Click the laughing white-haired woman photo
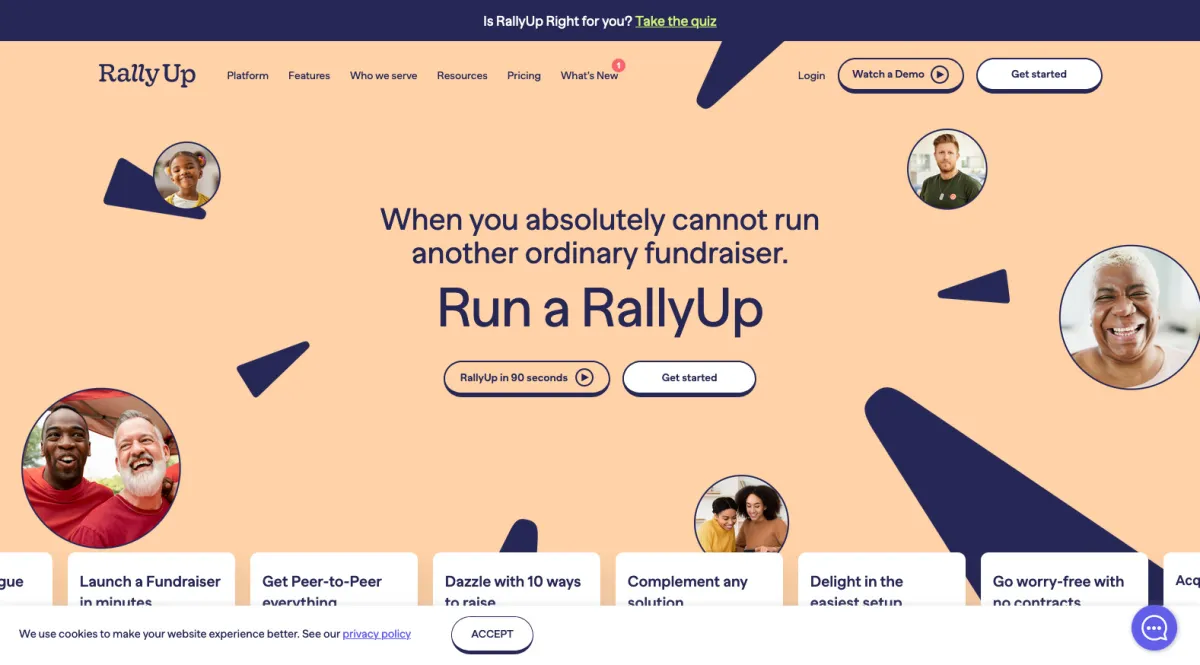The width and height of the screenshot is (1200, 665). [x=1130, y=317]
